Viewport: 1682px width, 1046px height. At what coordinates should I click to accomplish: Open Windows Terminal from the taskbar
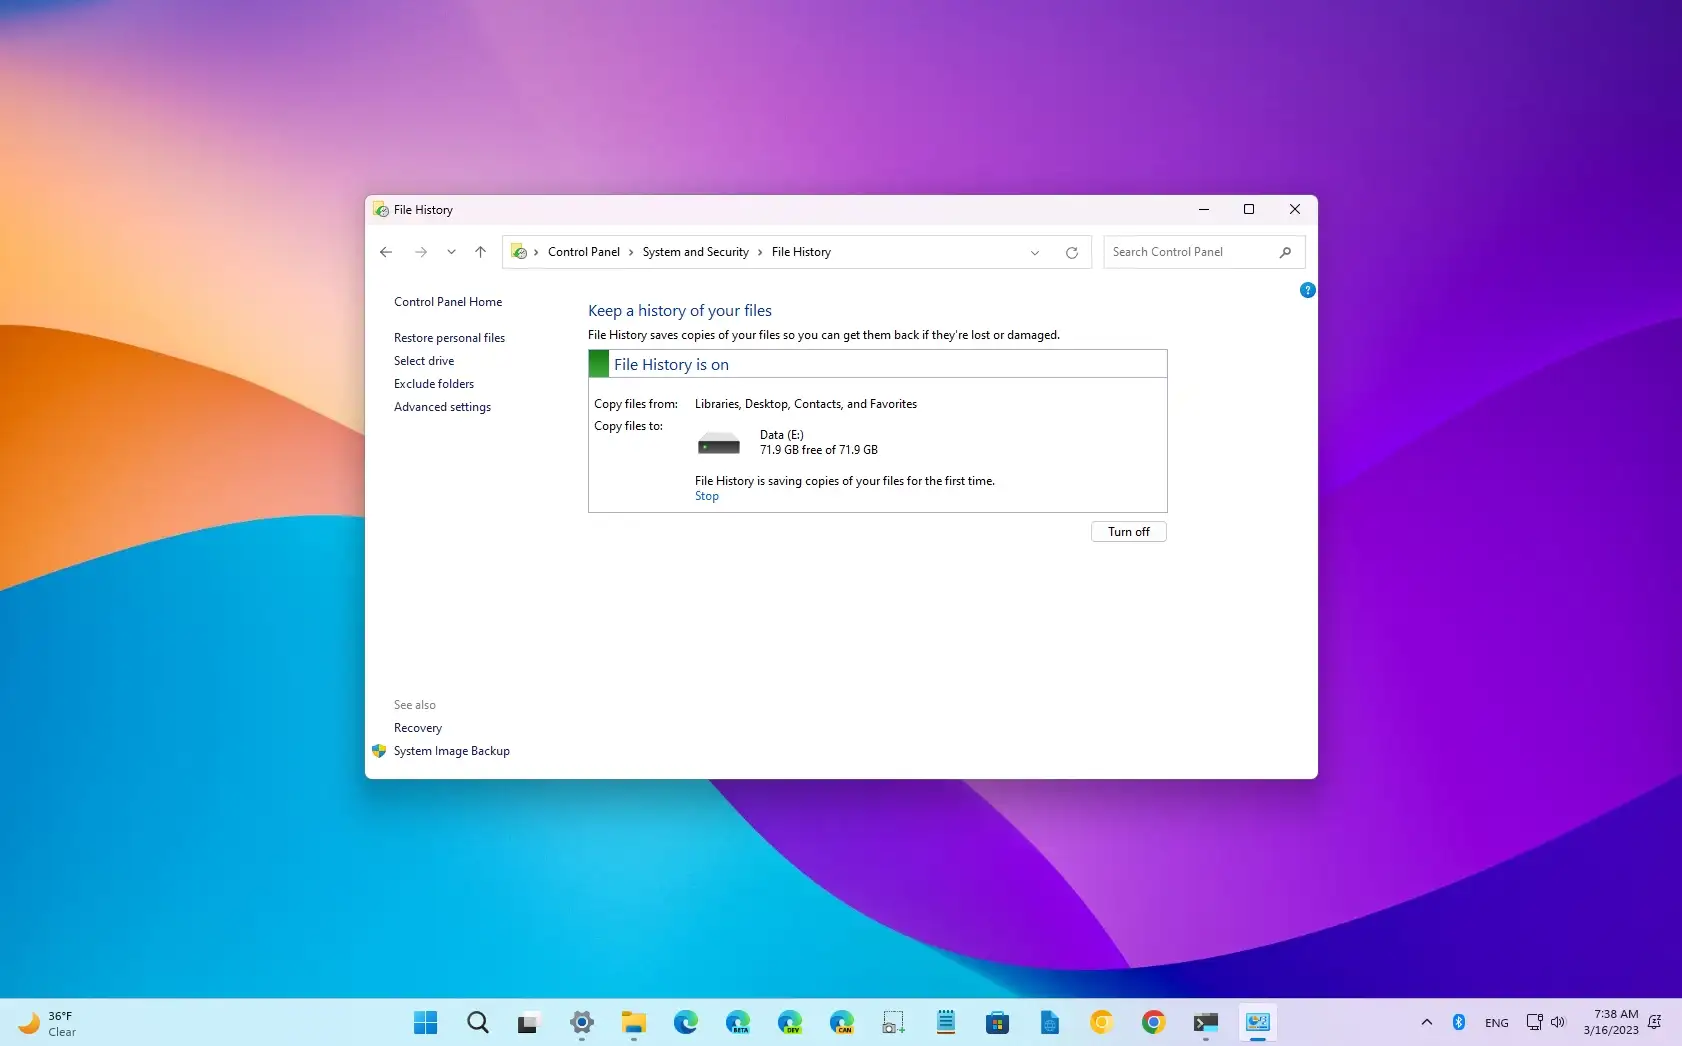[1206, 1022]
